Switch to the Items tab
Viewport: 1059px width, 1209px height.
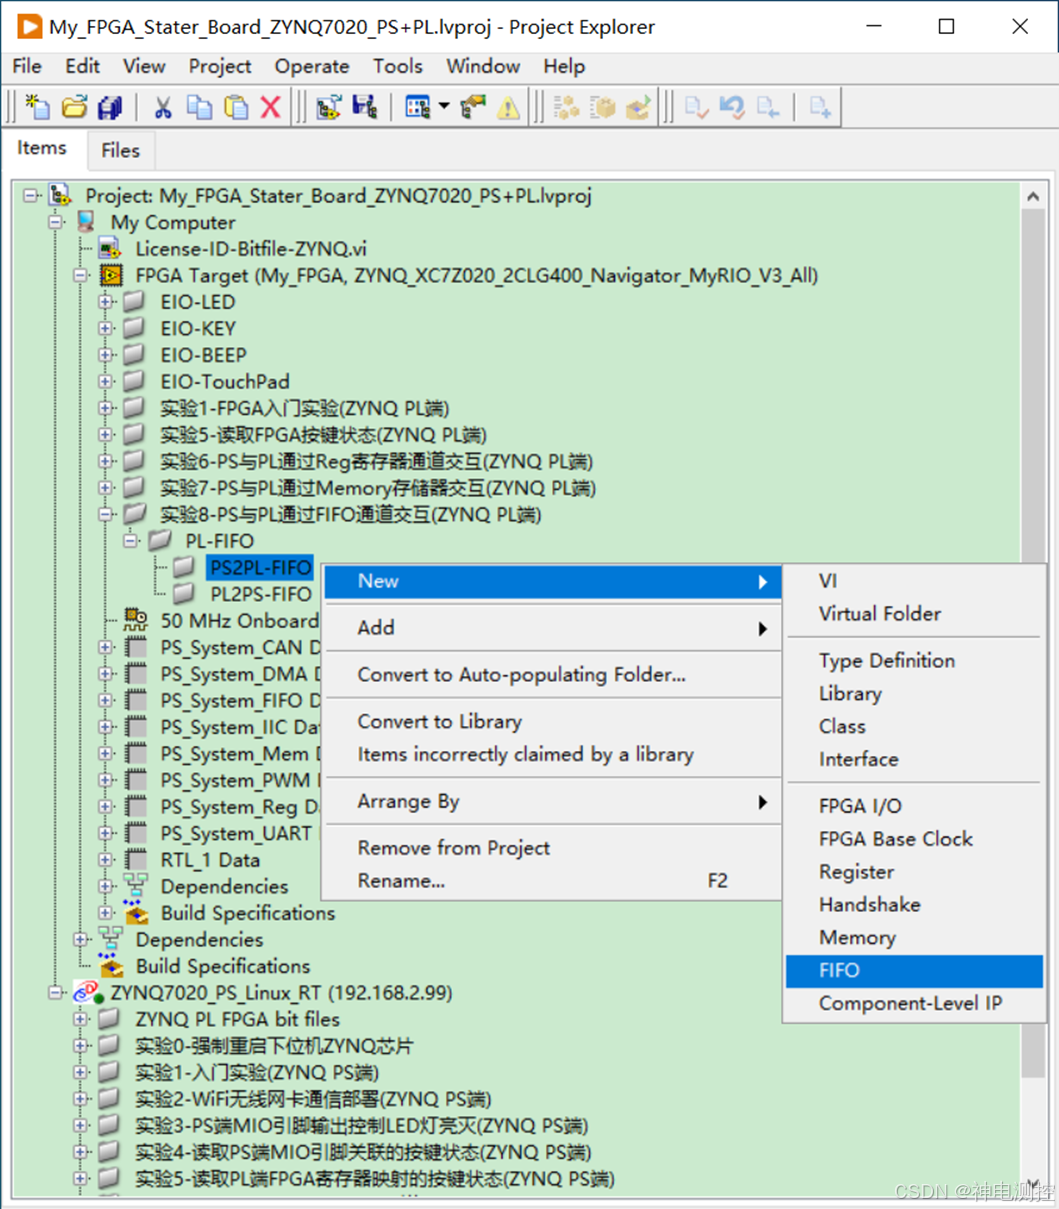click(42, 148)
